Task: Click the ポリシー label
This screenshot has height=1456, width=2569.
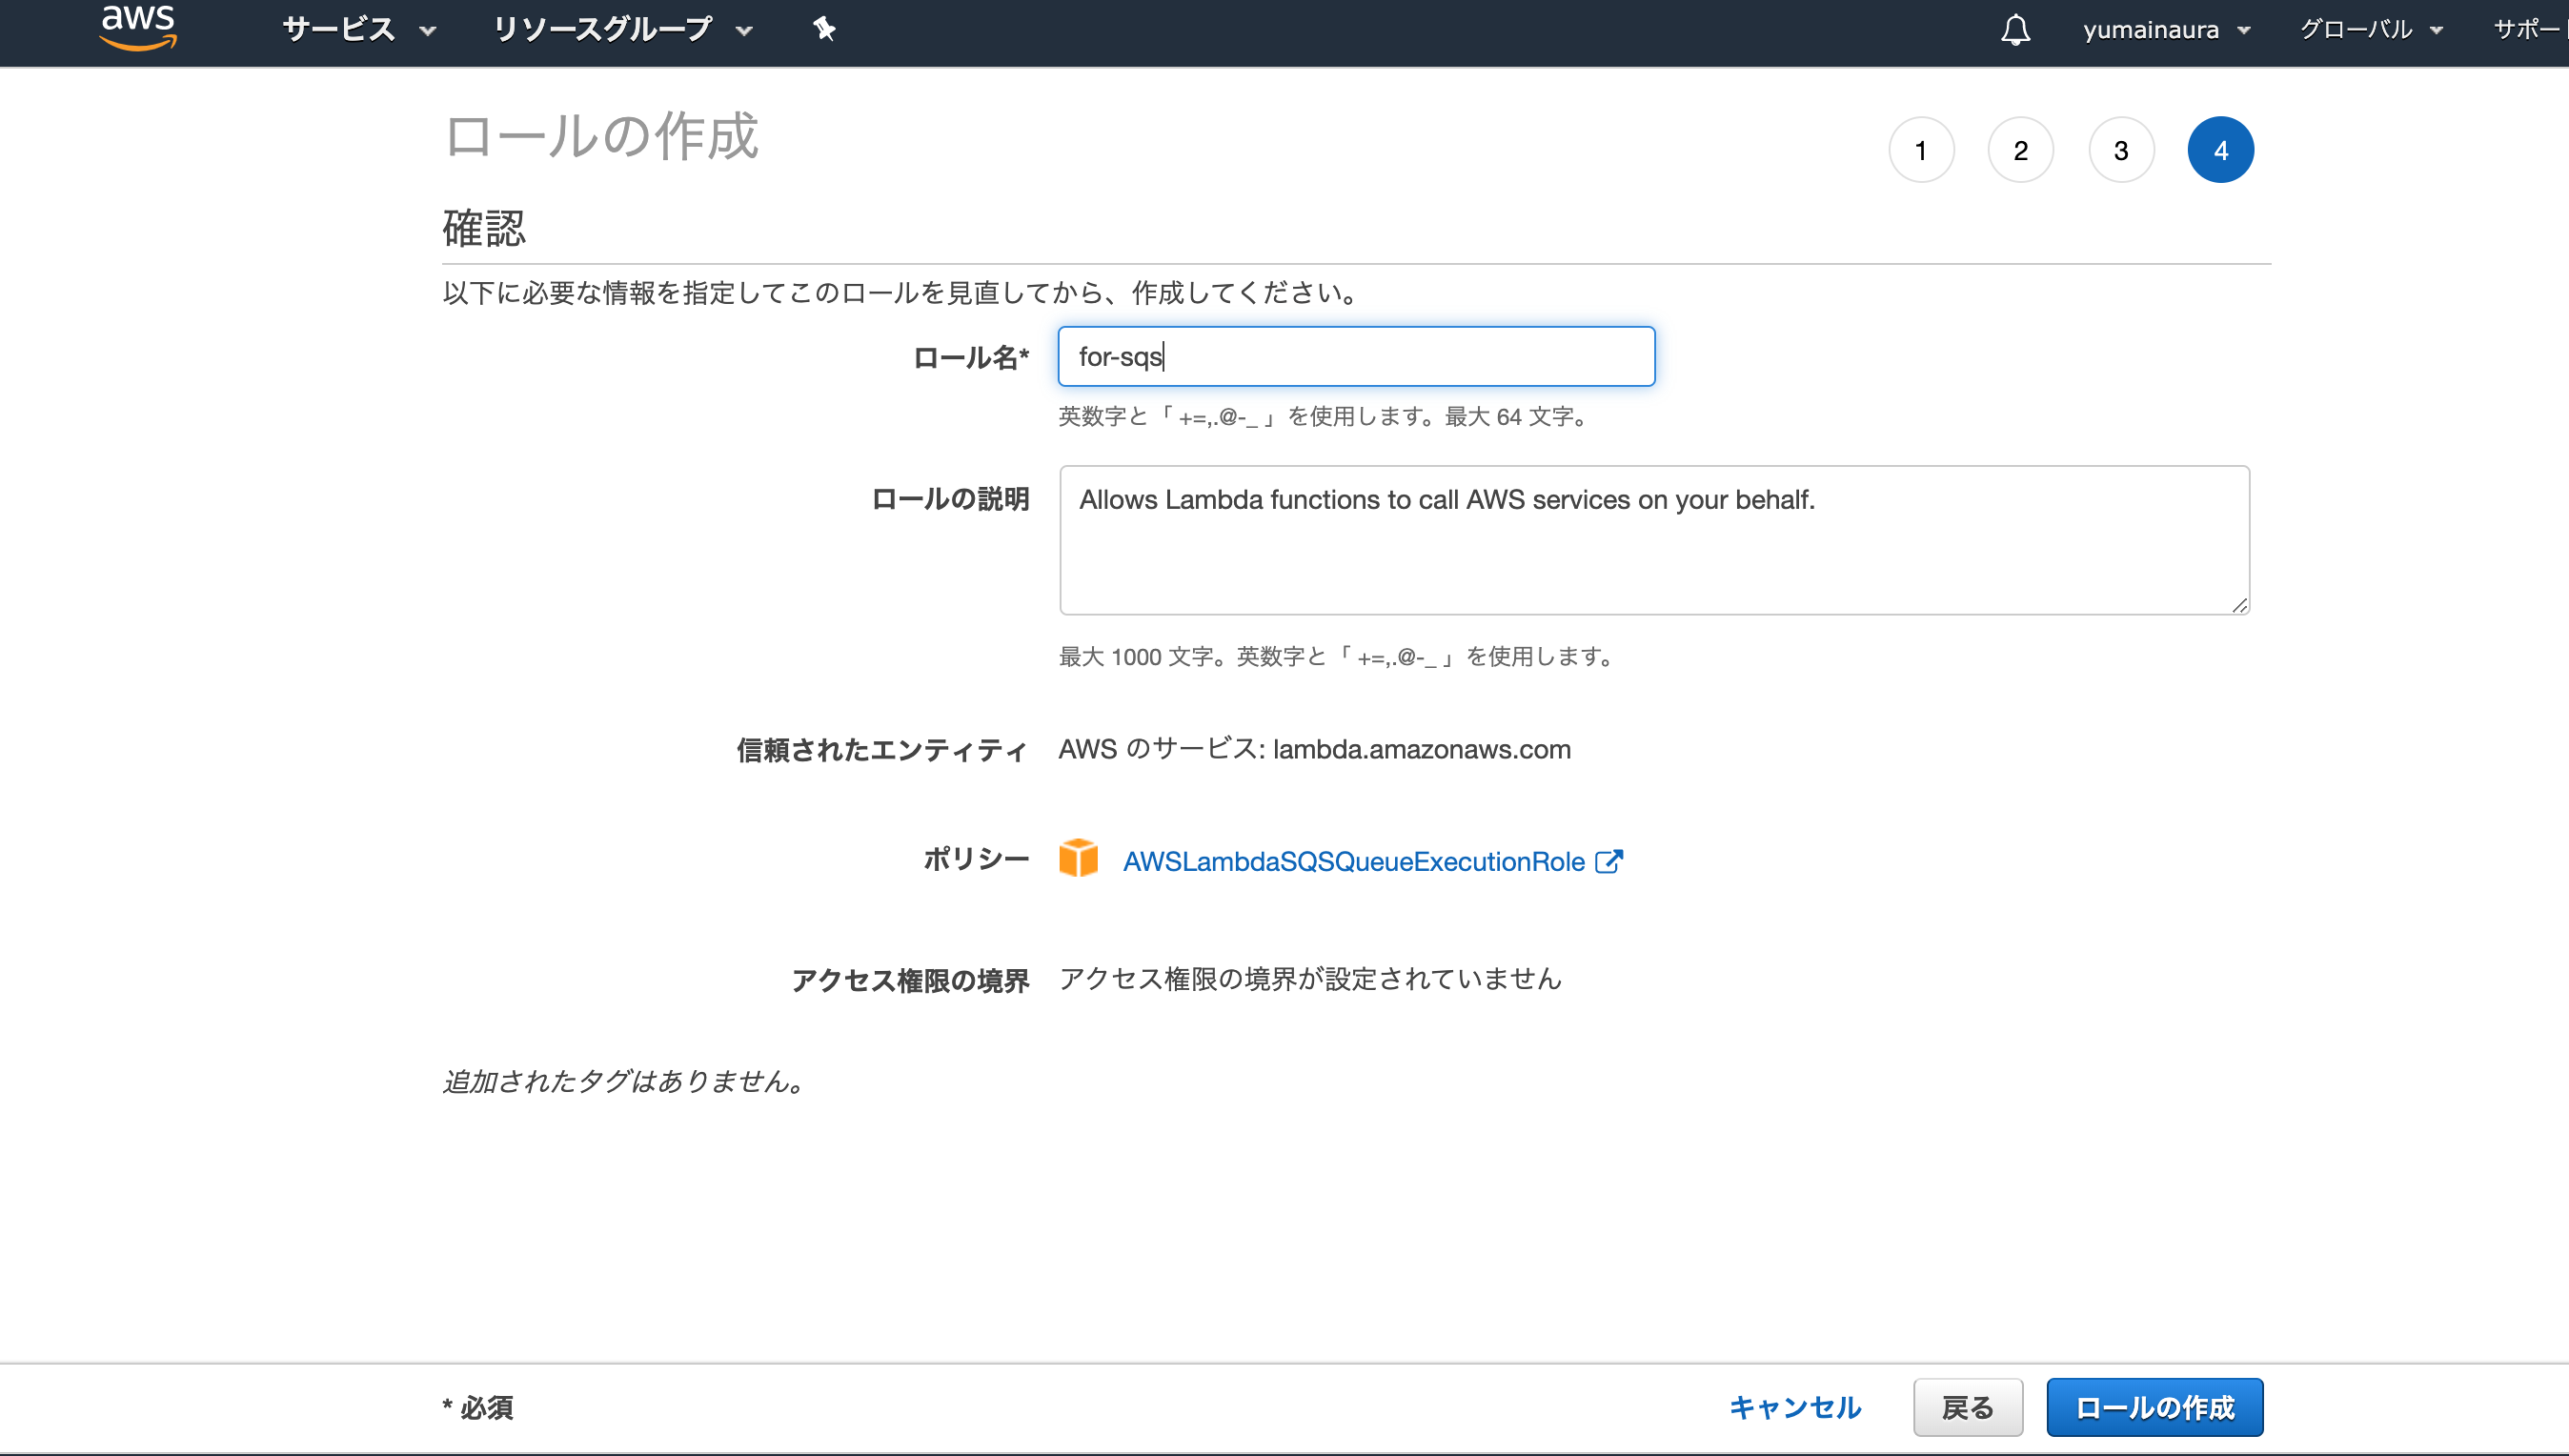Action: [976, 858]
